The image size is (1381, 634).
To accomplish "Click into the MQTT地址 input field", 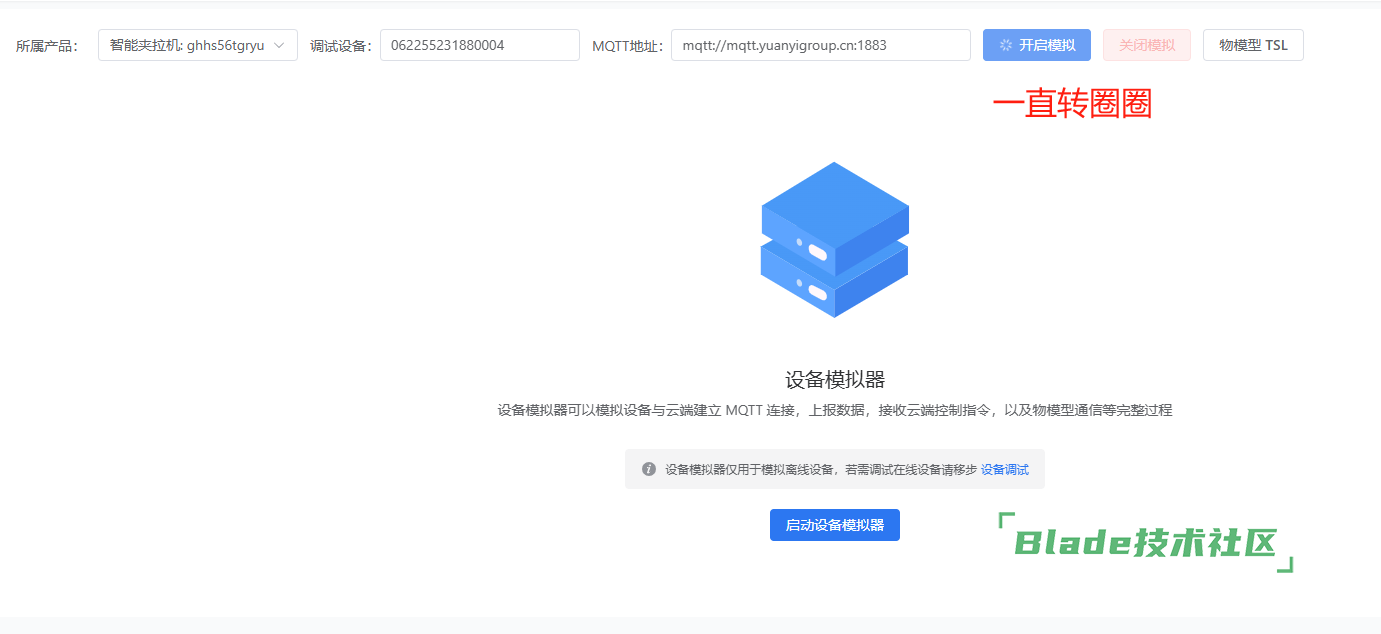I will [820, 45].
